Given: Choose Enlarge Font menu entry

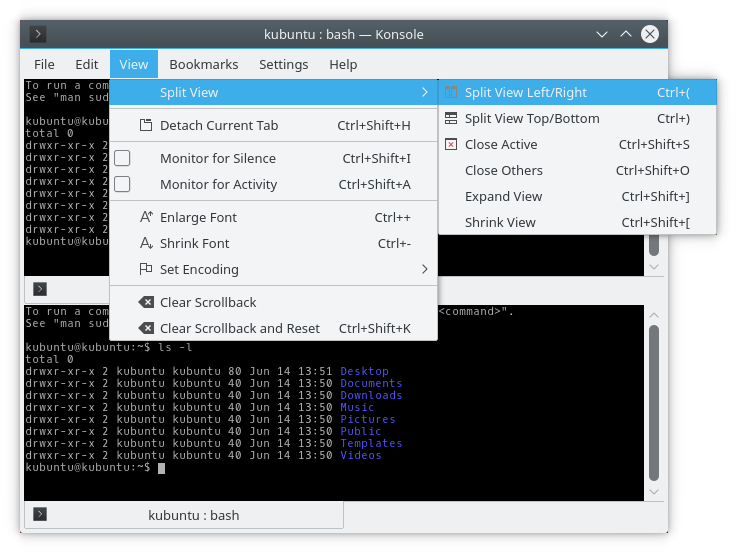Looking at the screenshot, I should coord(274,217).
